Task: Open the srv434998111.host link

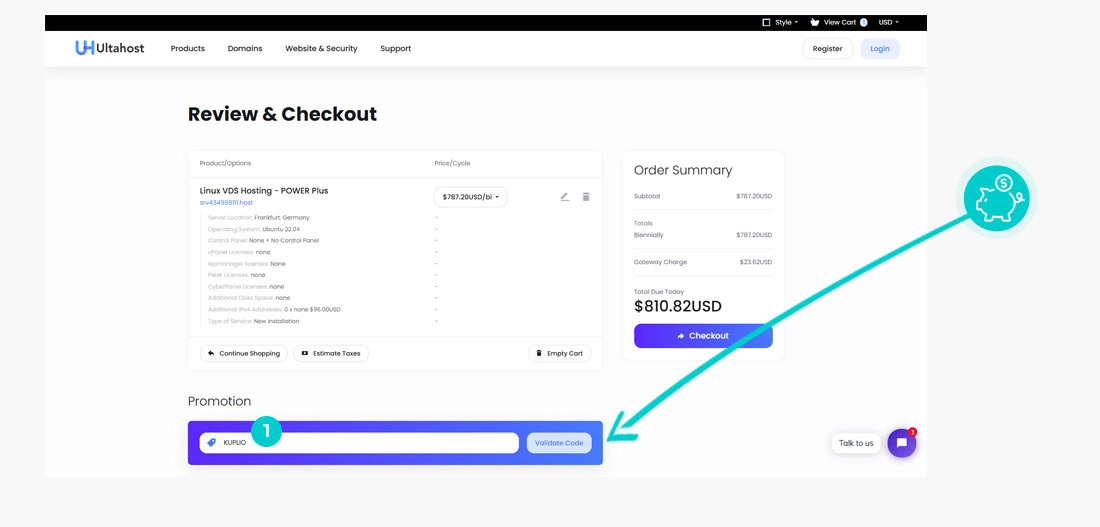Action: click(x=226, y=202)
